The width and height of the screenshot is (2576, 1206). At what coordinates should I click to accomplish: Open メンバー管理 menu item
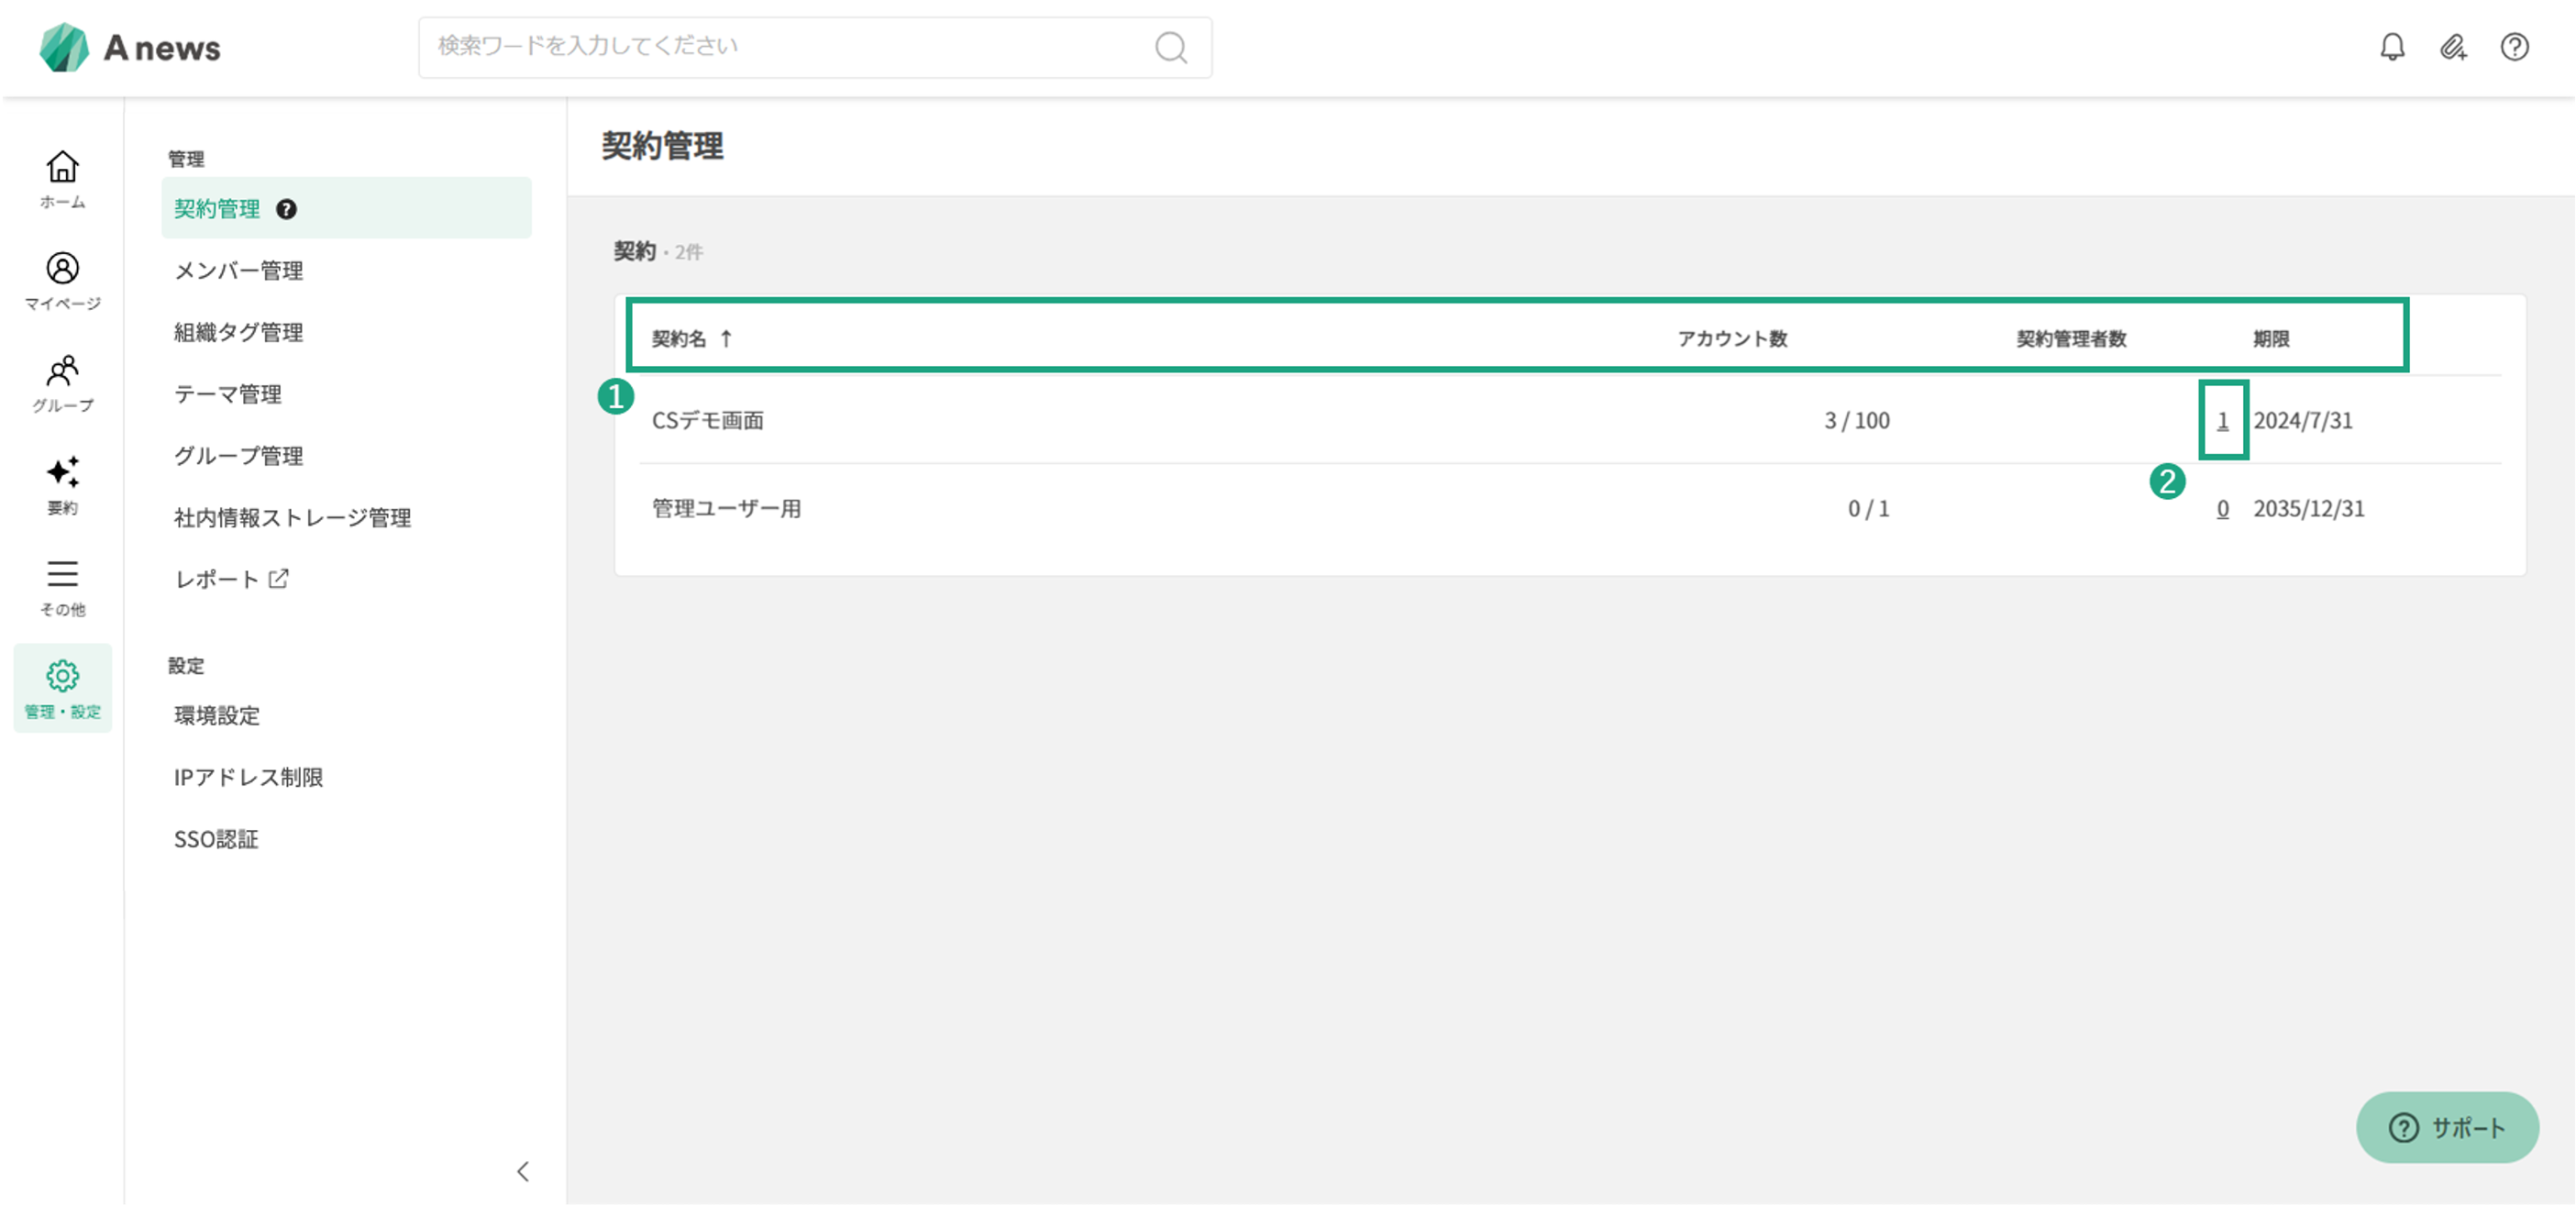(x=238, y=271)
